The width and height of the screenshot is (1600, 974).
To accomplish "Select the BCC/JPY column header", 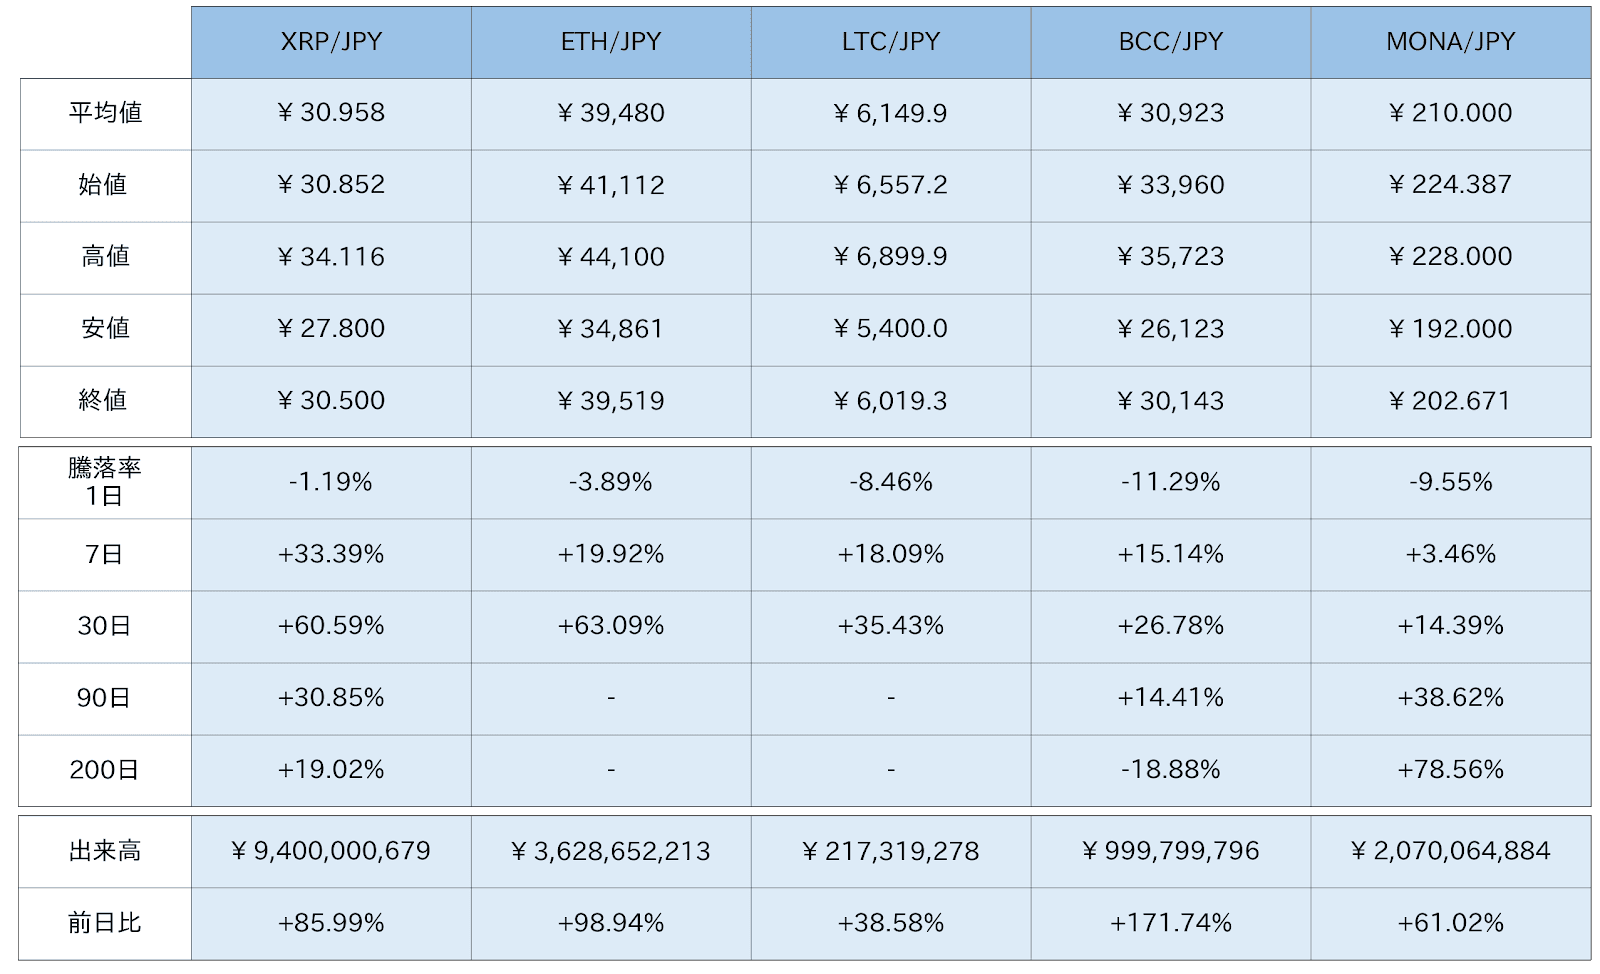I will (1171, 42).
